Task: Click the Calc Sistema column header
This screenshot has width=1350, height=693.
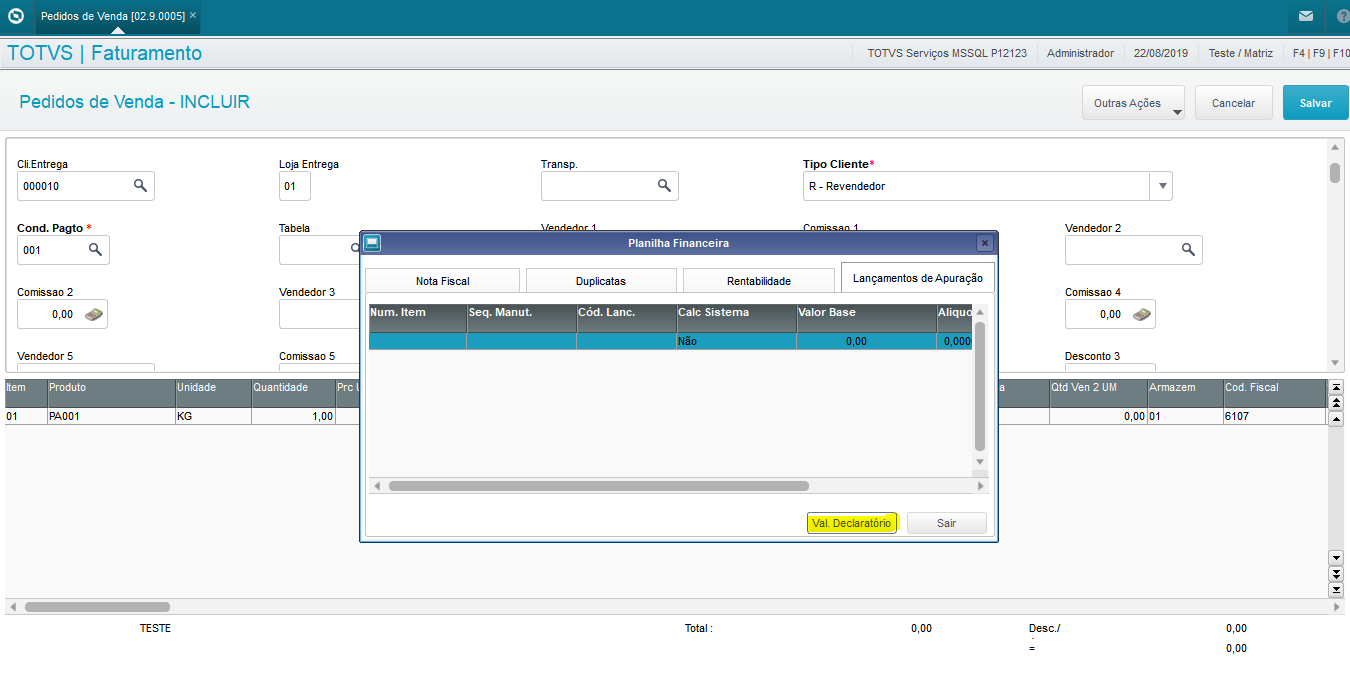Action: (737, 318)
